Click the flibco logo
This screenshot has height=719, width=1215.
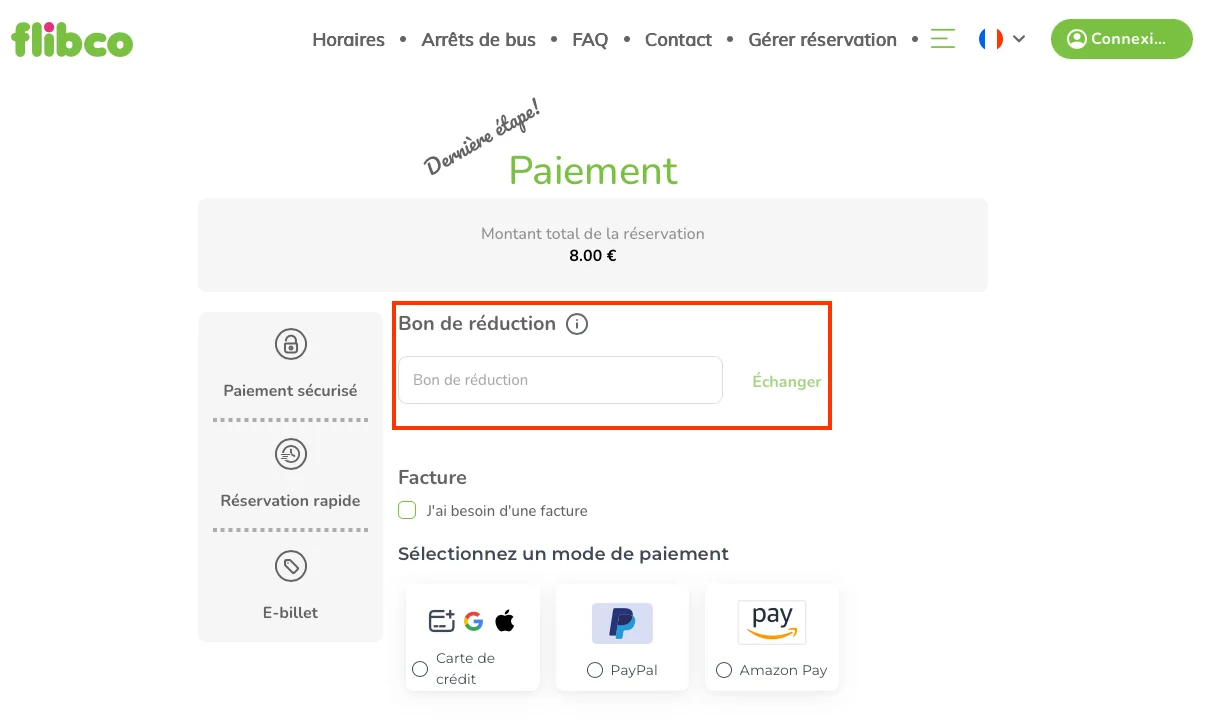click(71, 40)
